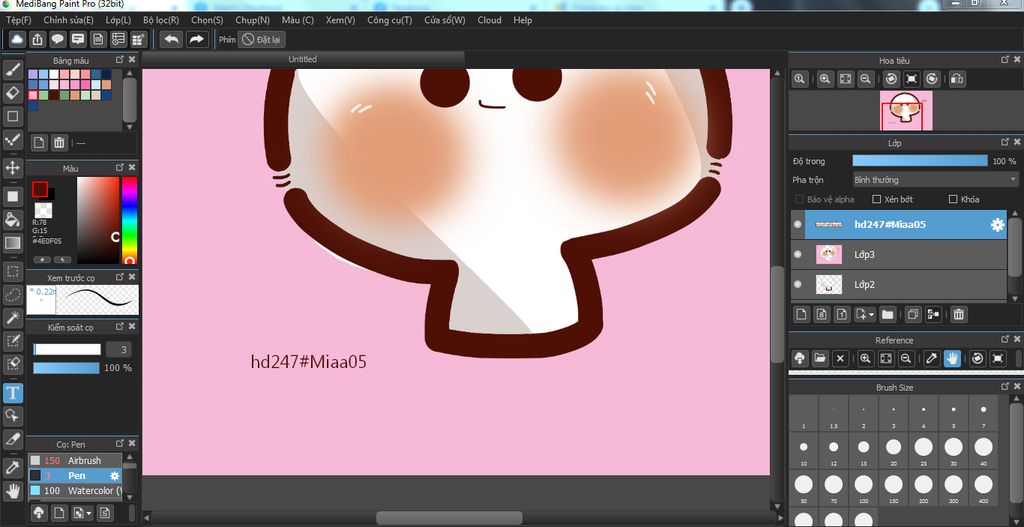Select the Bucket fill tool
Image resolution: width=1024 pixels, height=527 pixels.
pyautogui.click(x=12, y=219)
